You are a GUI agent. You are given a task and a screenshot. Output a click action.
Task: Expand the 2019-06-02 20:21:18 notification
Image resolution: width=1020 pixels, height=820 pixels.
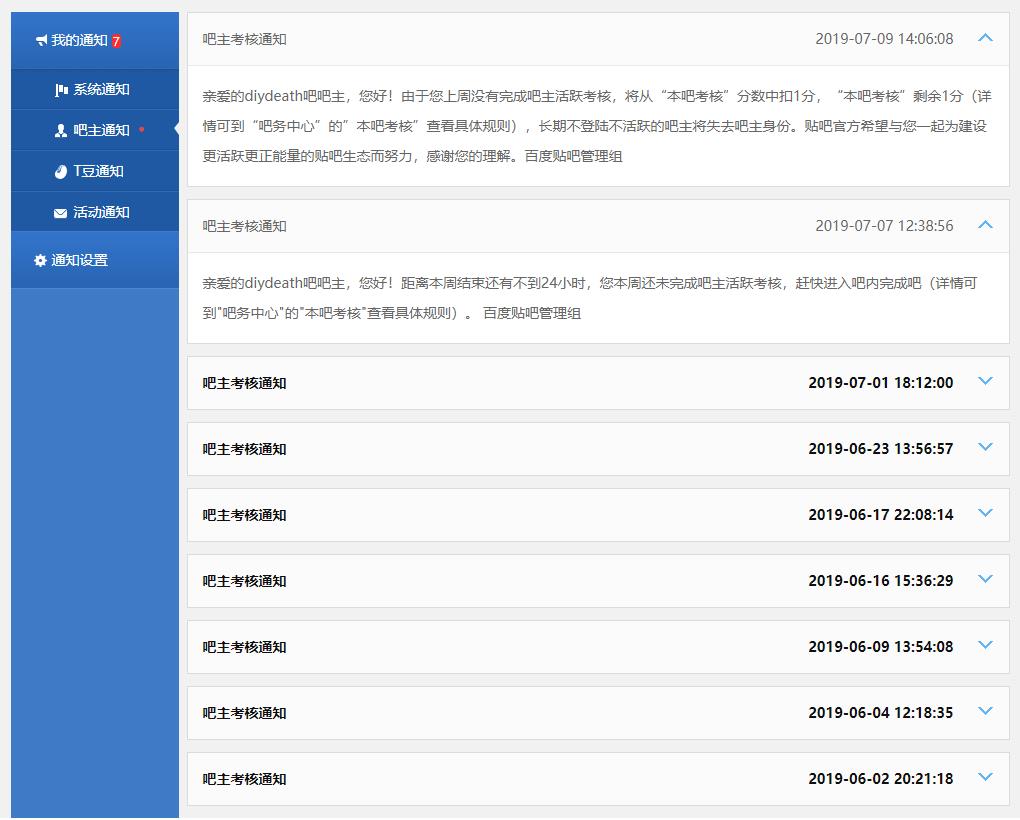pyautogui.click(x=986, y=777)
